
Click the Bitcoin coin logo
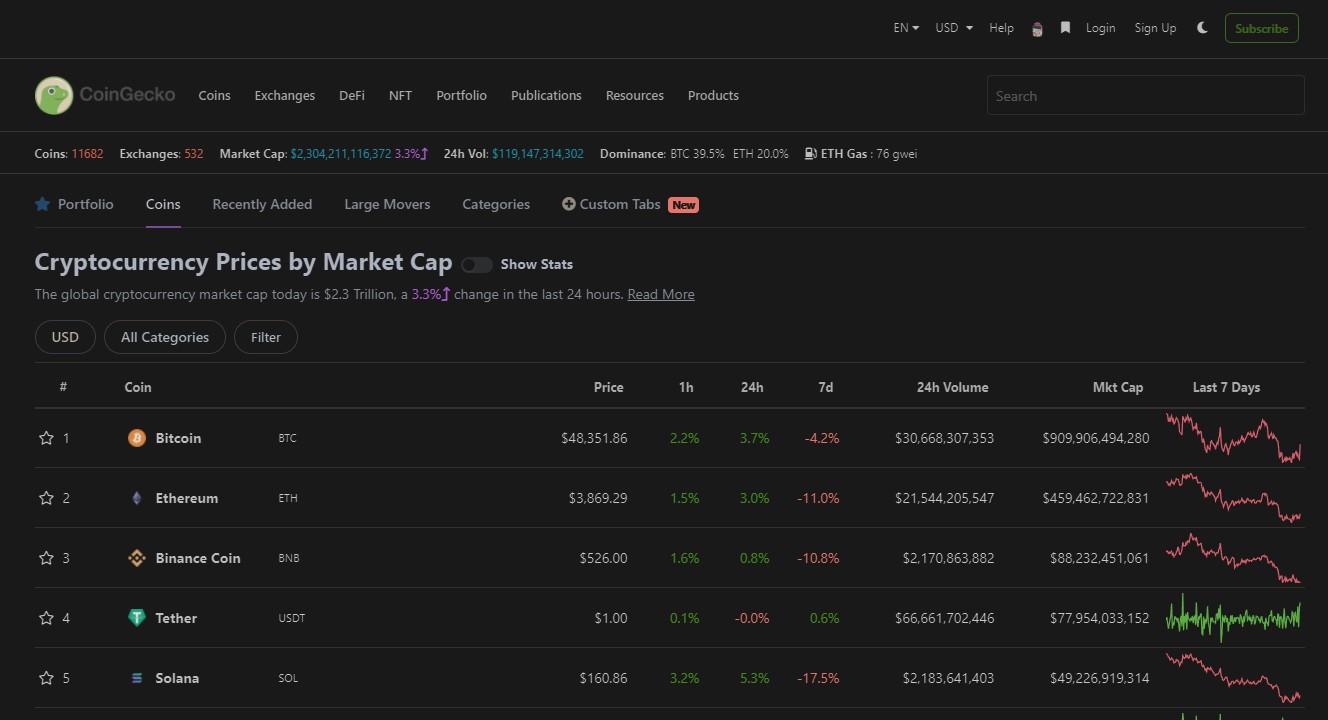[137, 438]
